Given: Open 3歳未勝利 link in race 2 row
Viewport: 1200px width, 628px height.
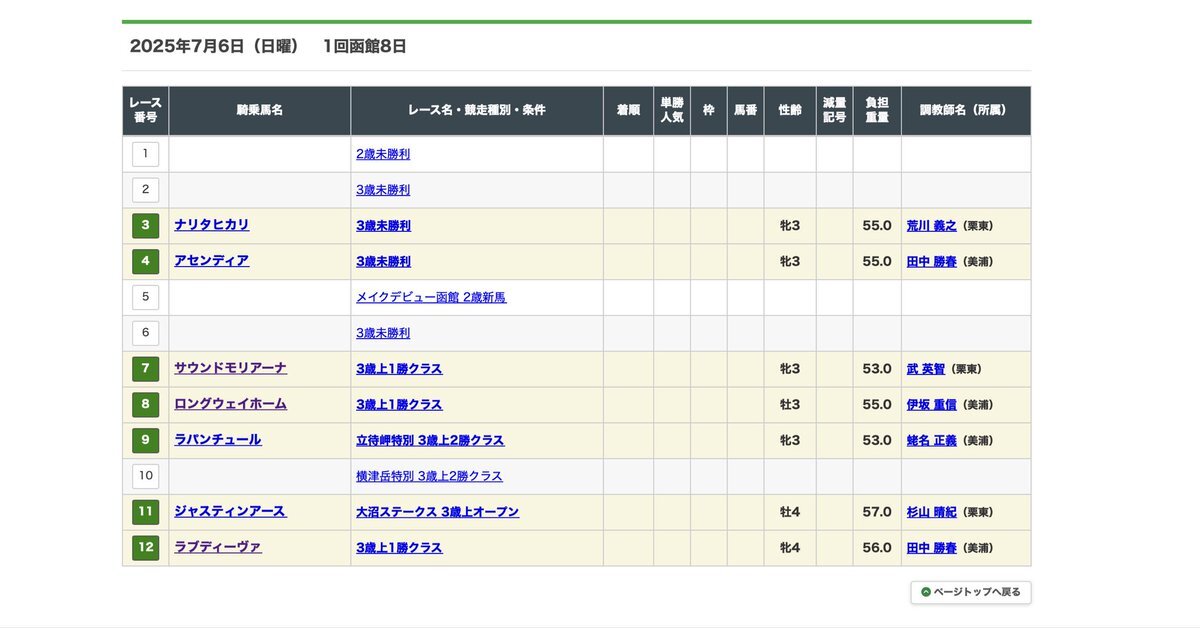Looking at the screenshot, I should tap(383, 190).
